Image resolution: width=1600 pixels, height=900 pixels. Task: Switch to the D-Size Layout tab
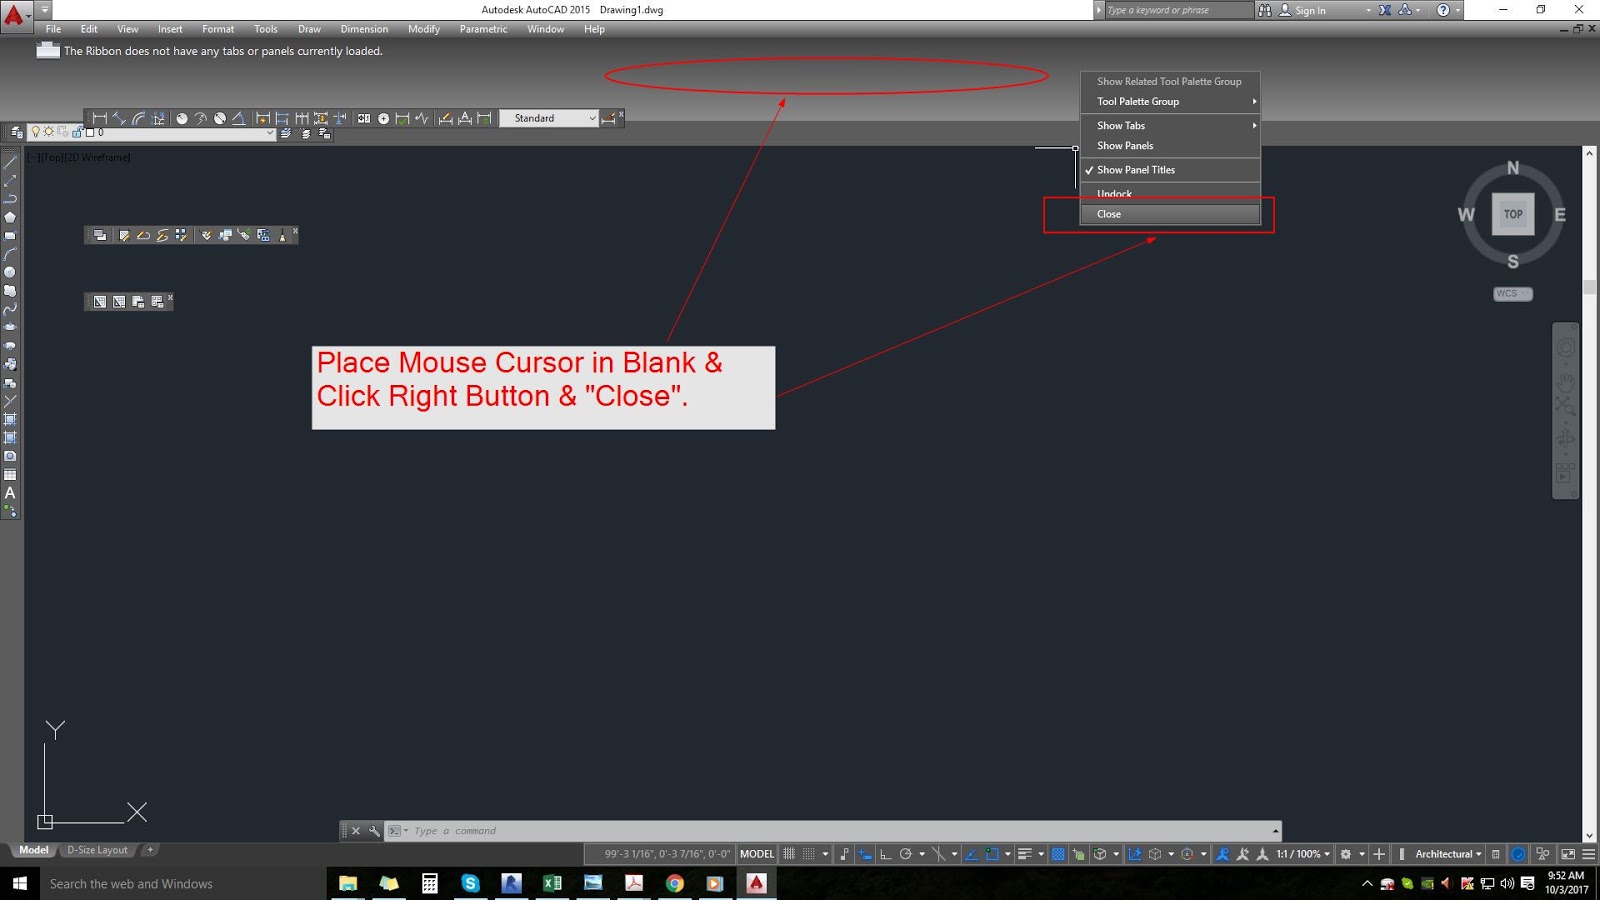[97, 849]
